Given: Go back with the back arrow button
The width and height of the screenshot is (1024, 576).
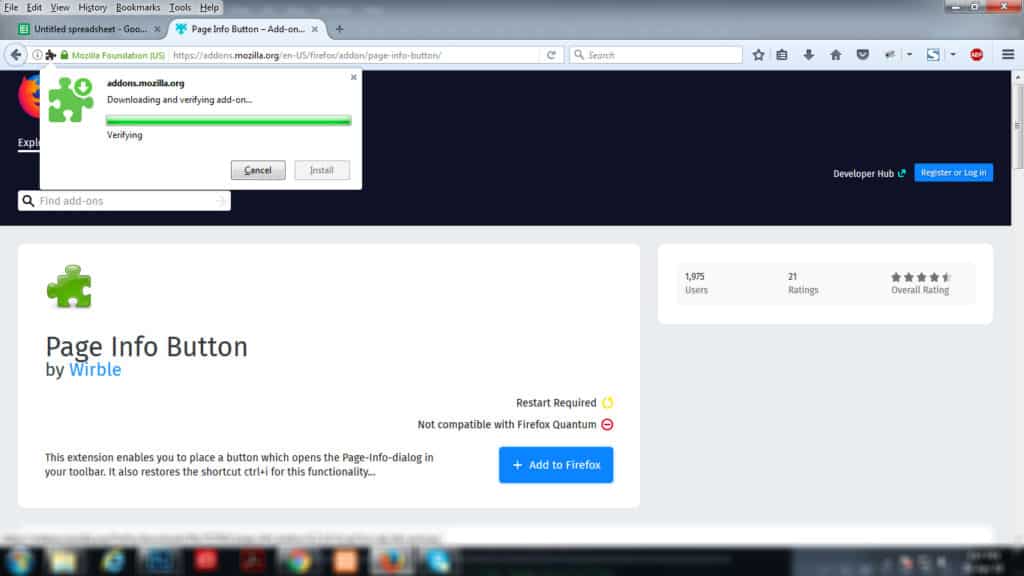Looking at the screenshot, I should click(x=16, y=55).
